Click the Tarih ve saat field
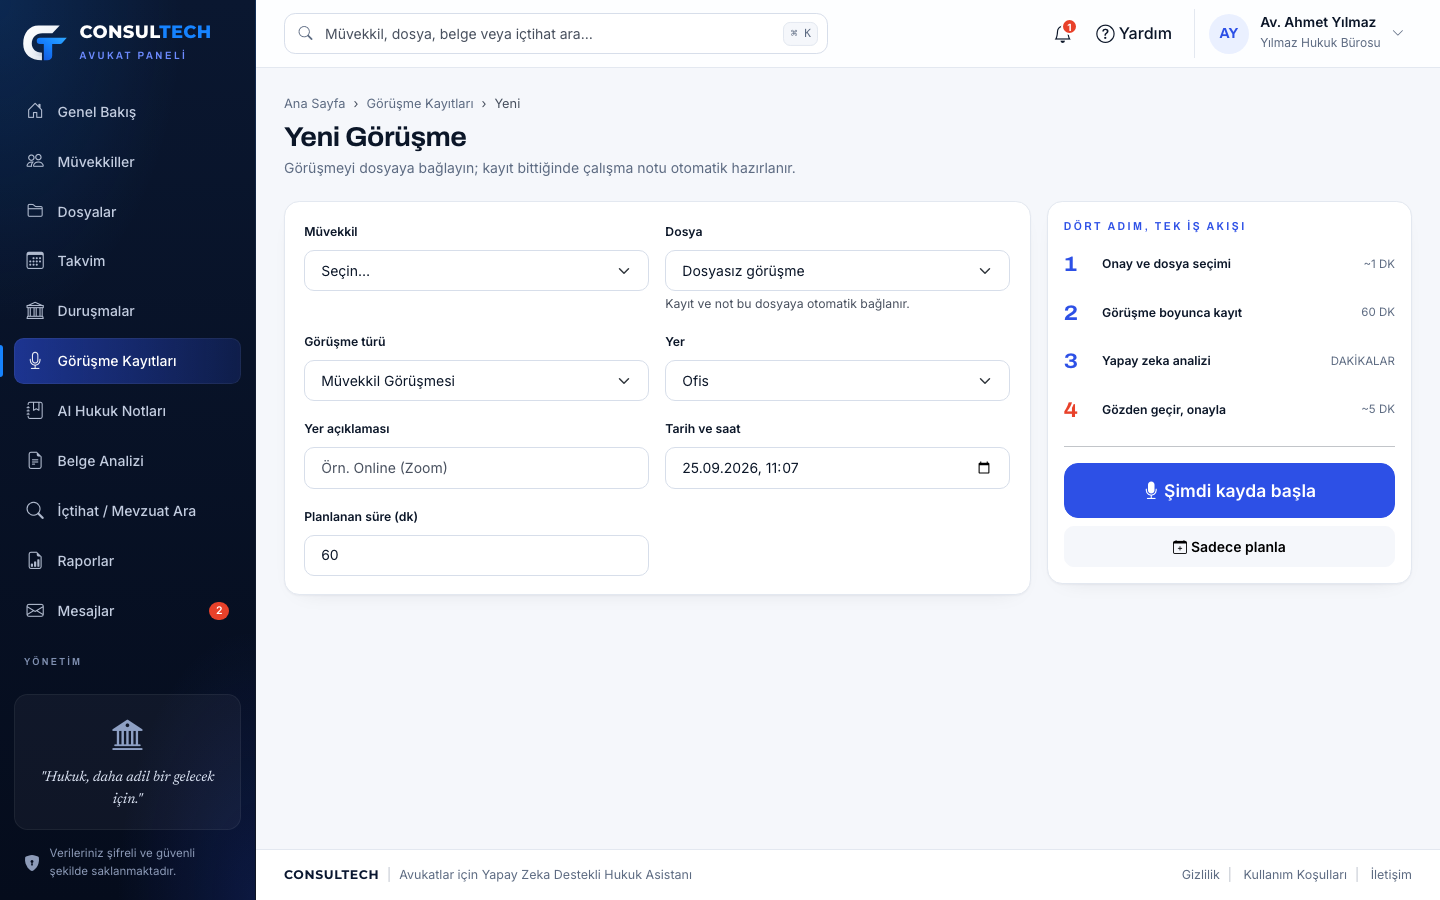1440x900 pixels. tap(837, 468)
